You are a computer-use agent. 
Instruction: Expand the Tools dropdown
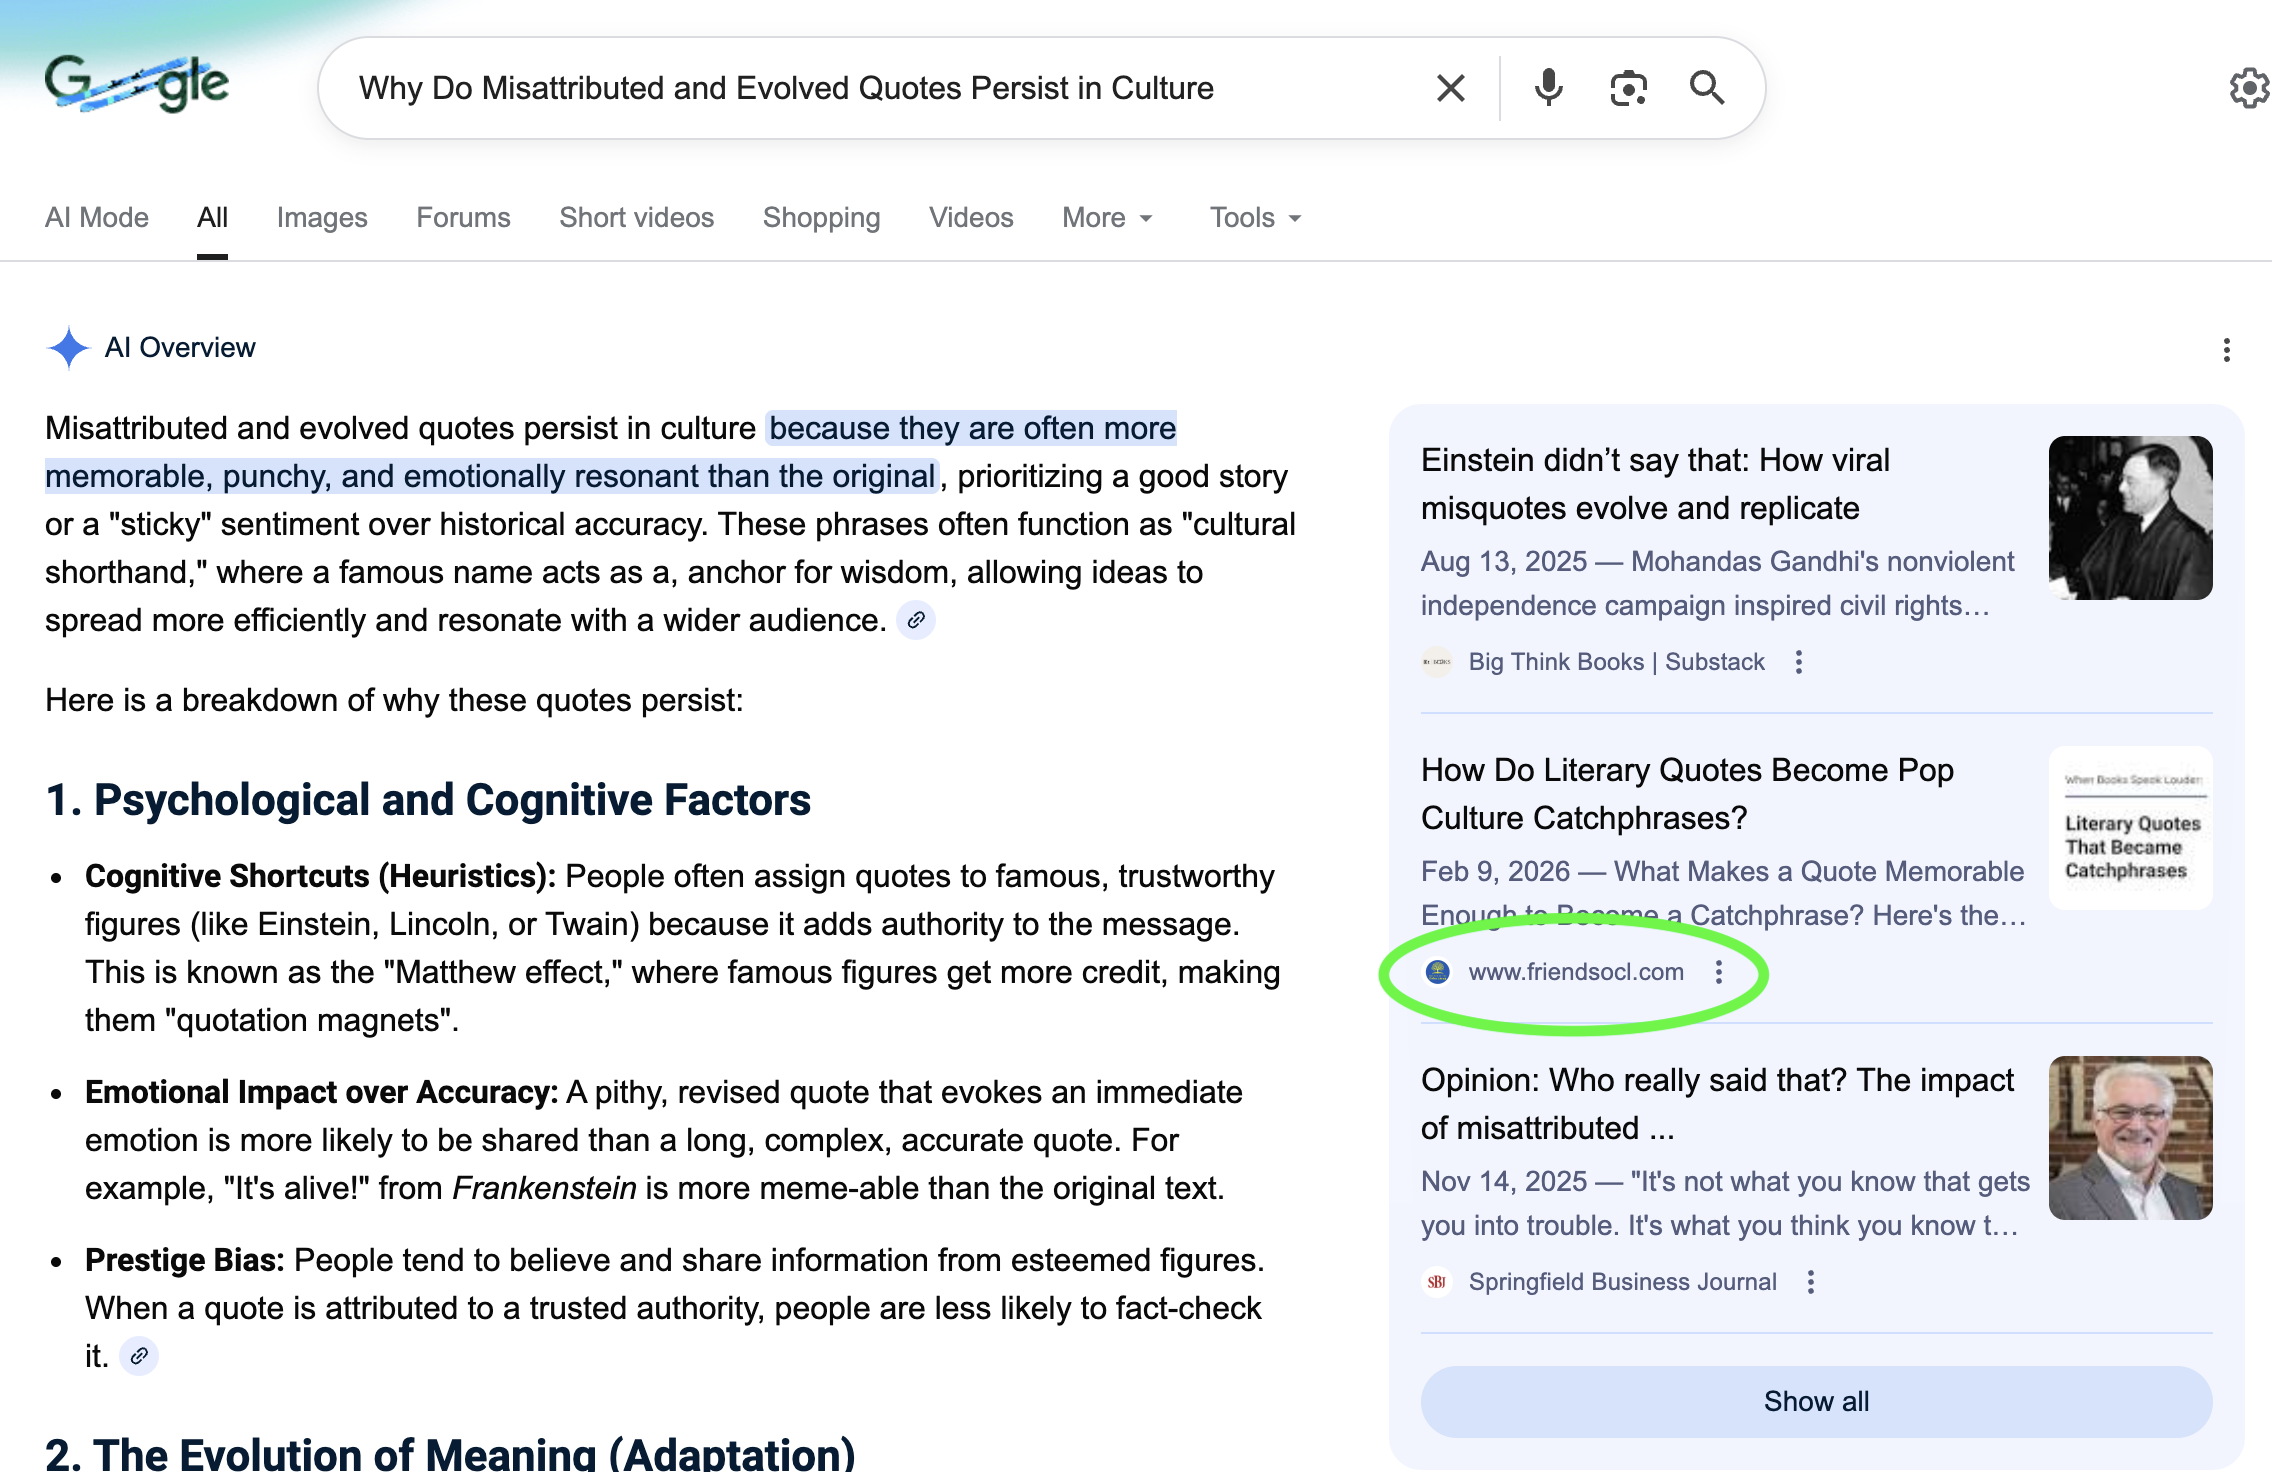point(1256,218)
